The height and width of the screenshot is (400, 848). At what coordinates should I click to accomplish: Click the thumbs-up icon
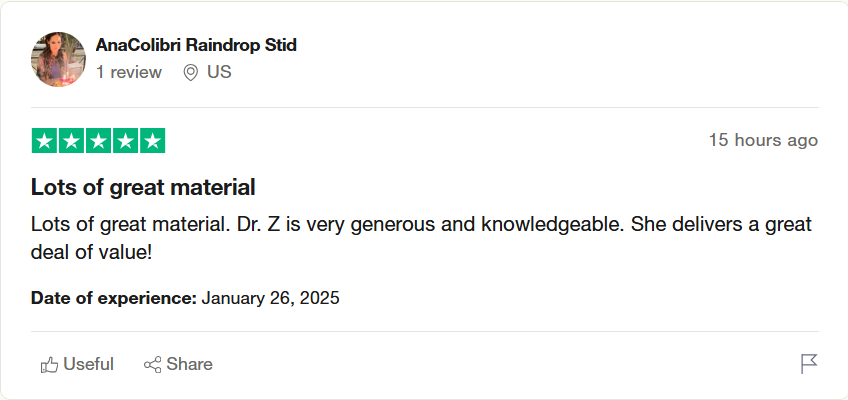click(49, 365)
